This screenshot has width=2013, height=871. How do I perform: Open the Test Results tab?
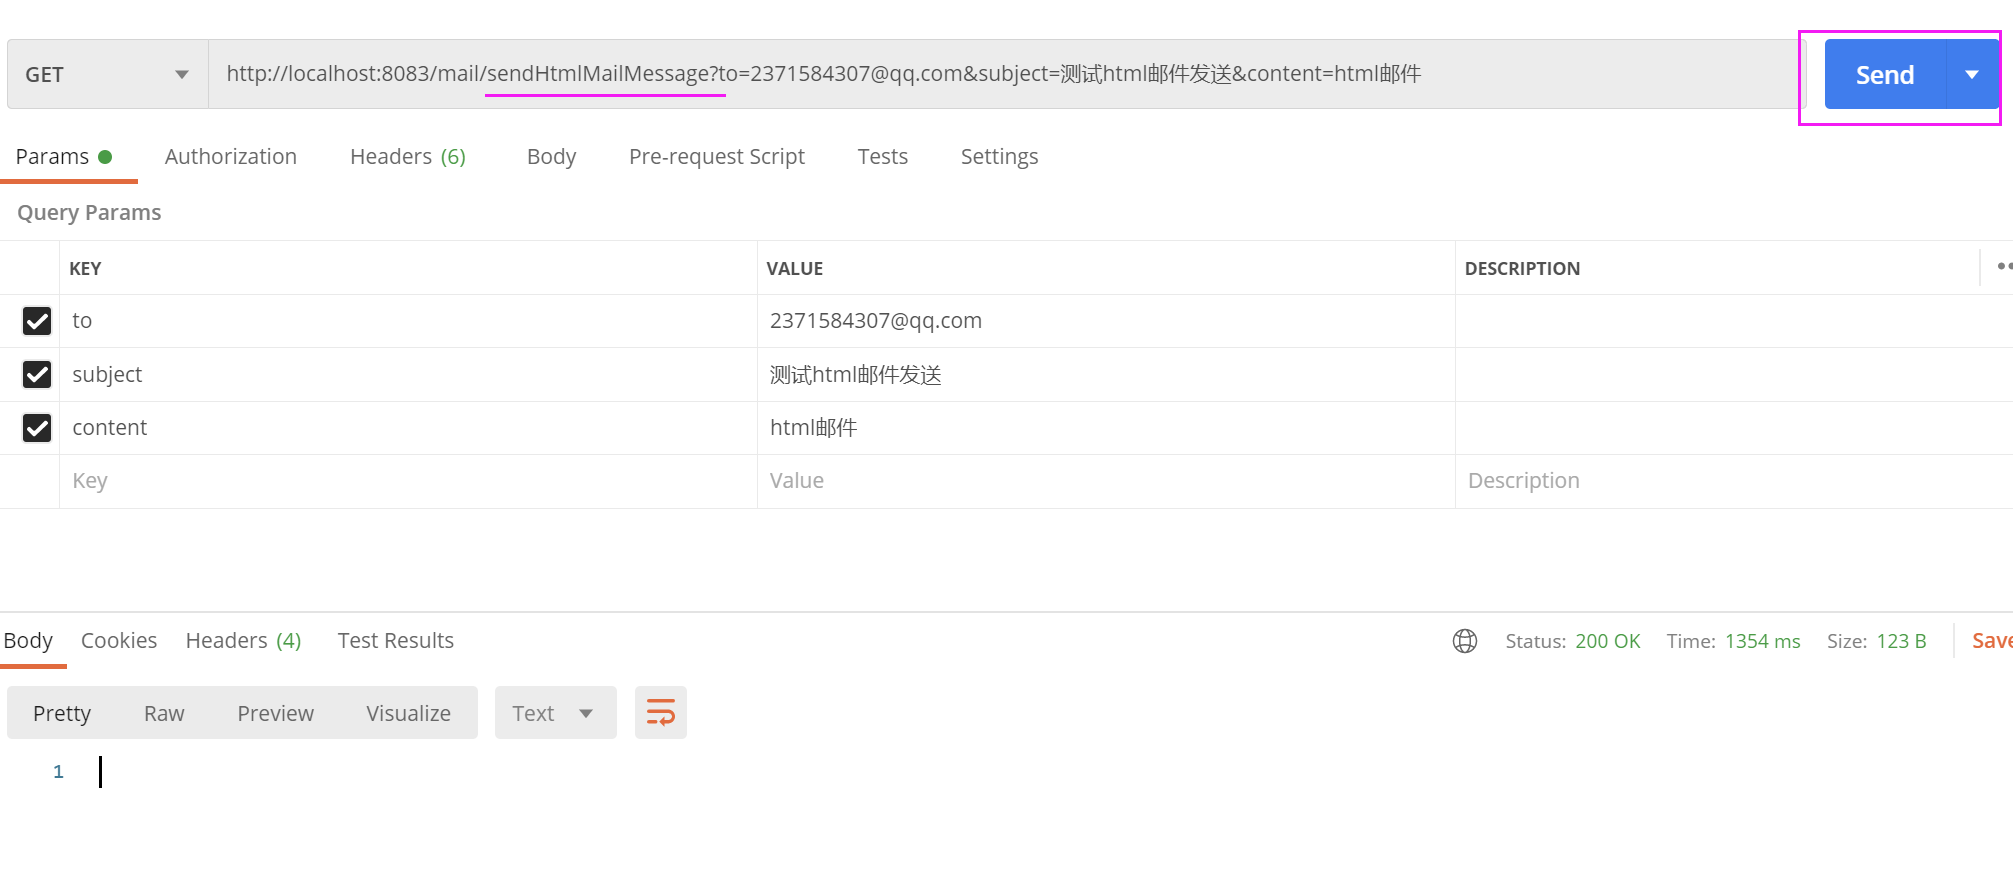click(x=396, y=641)
